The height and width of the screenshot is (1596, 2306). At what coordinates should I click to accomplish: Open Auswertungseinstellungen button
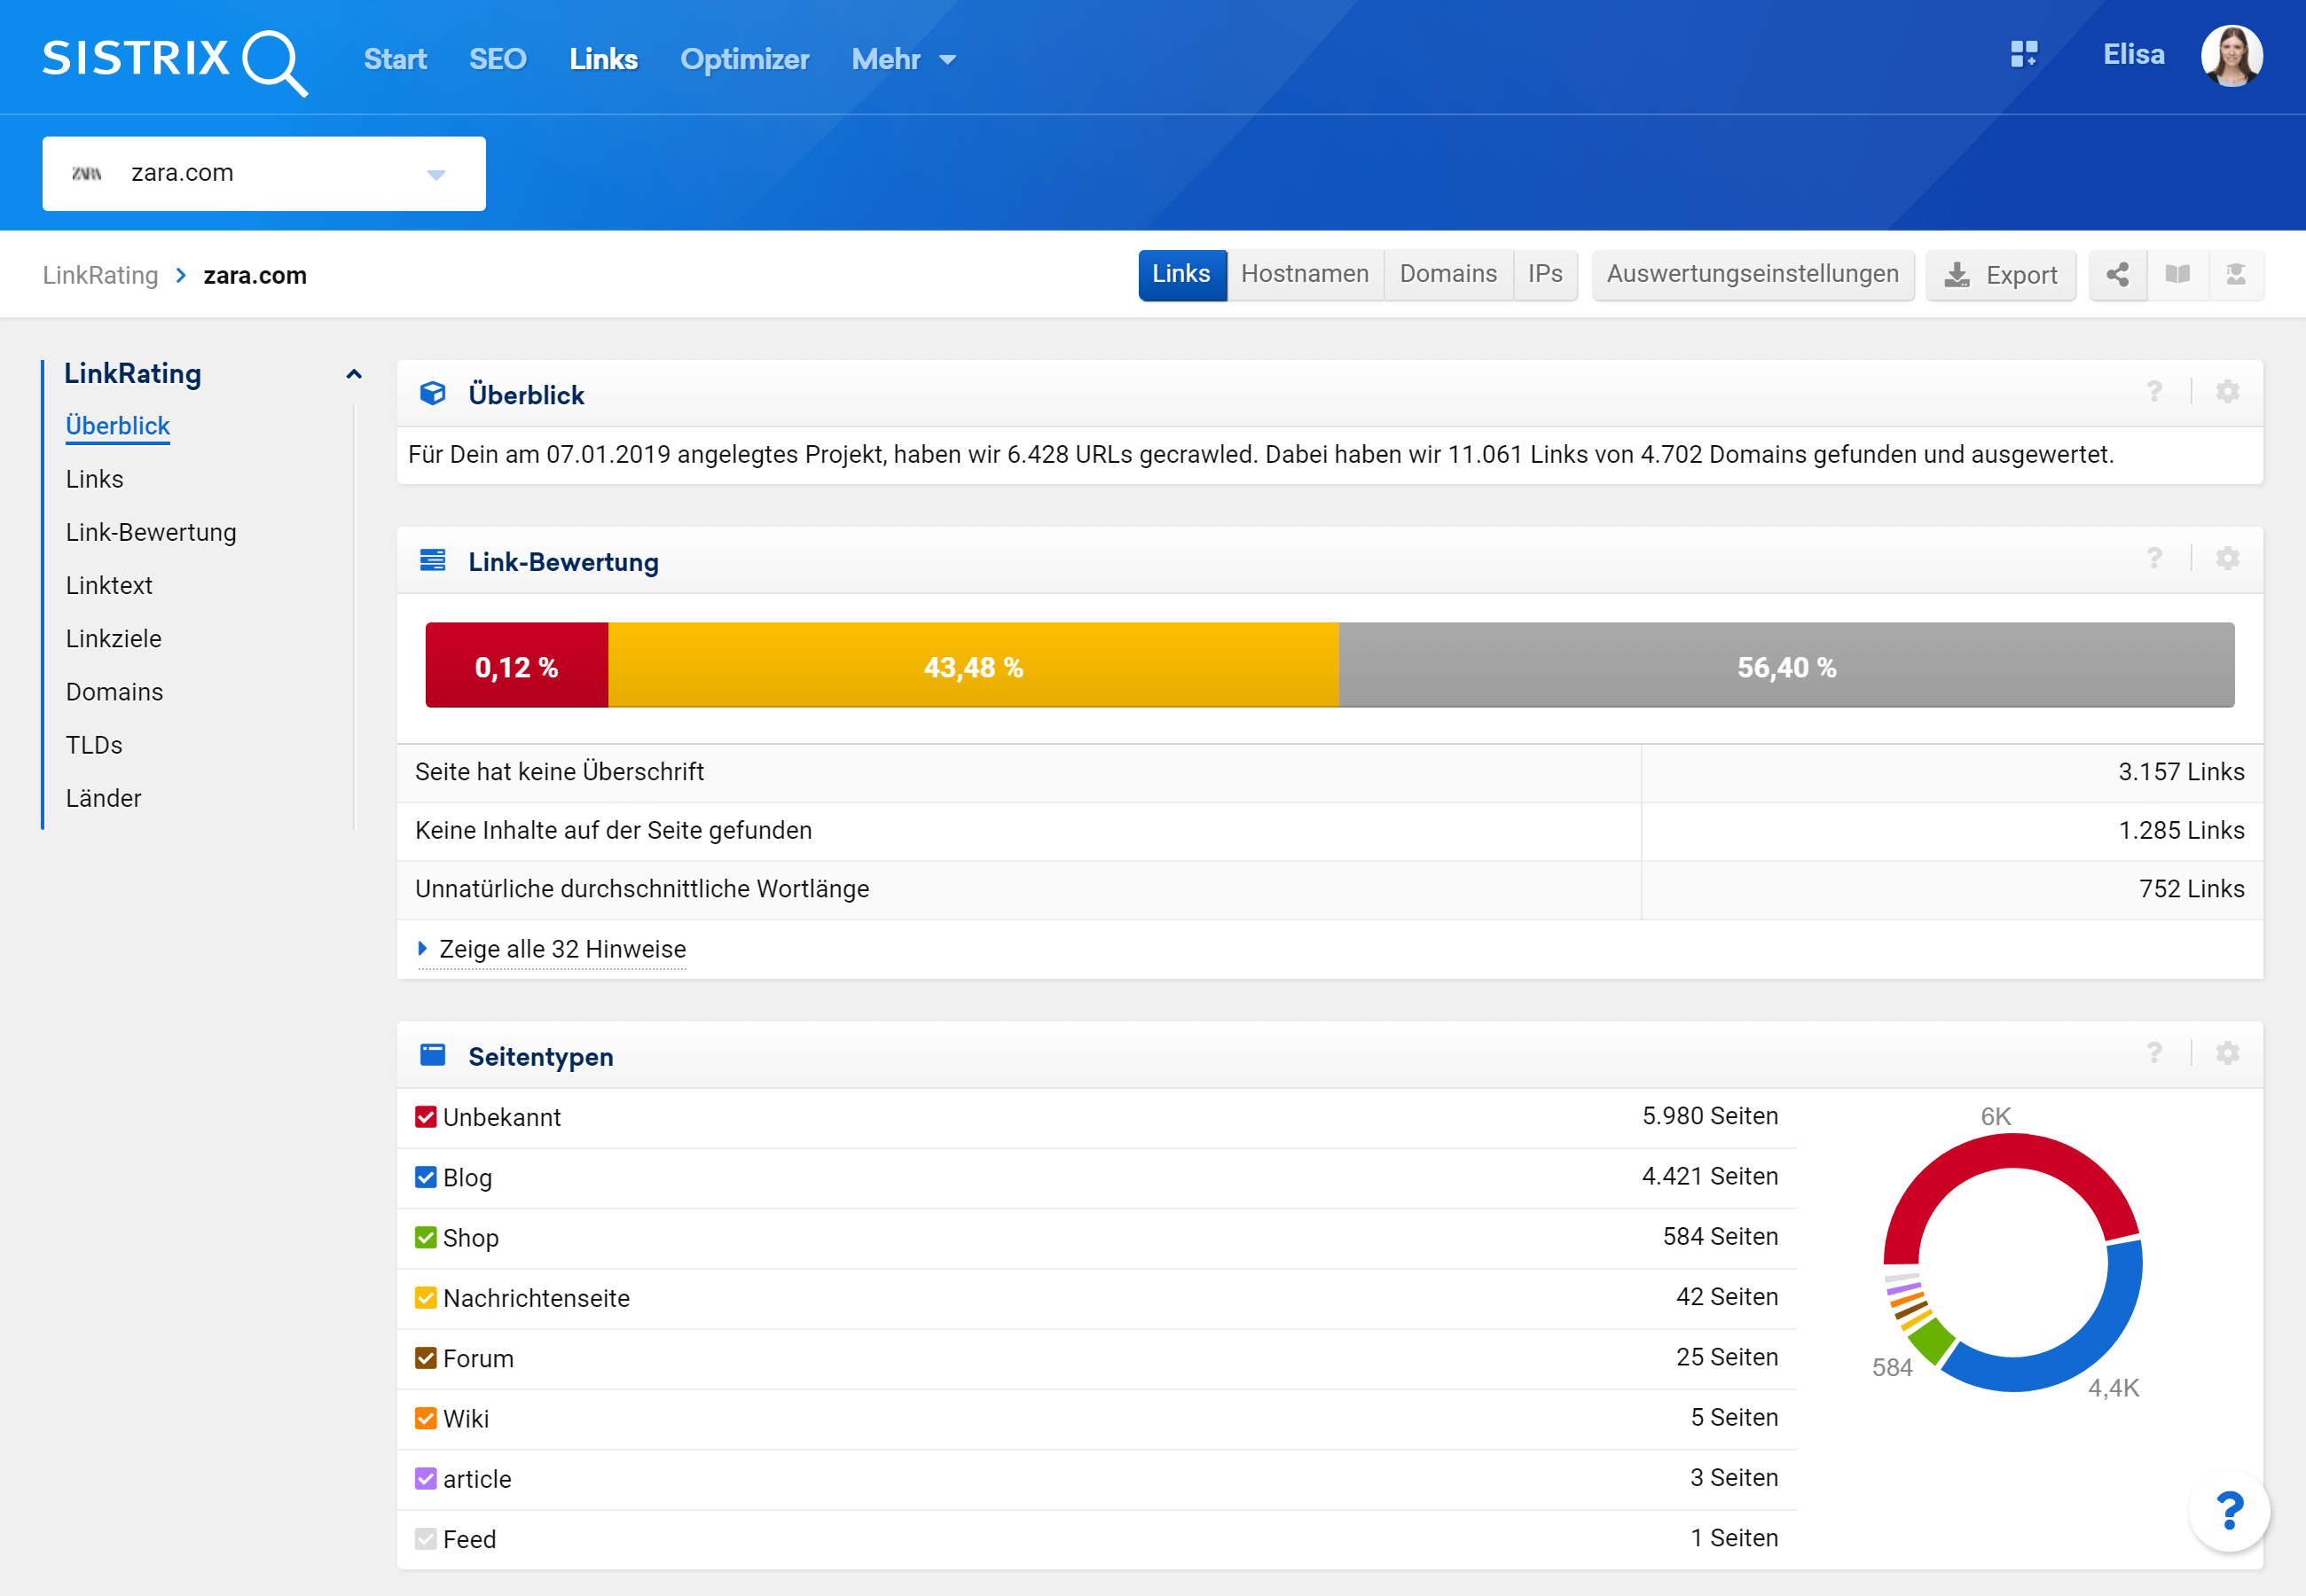(1752, 274)
